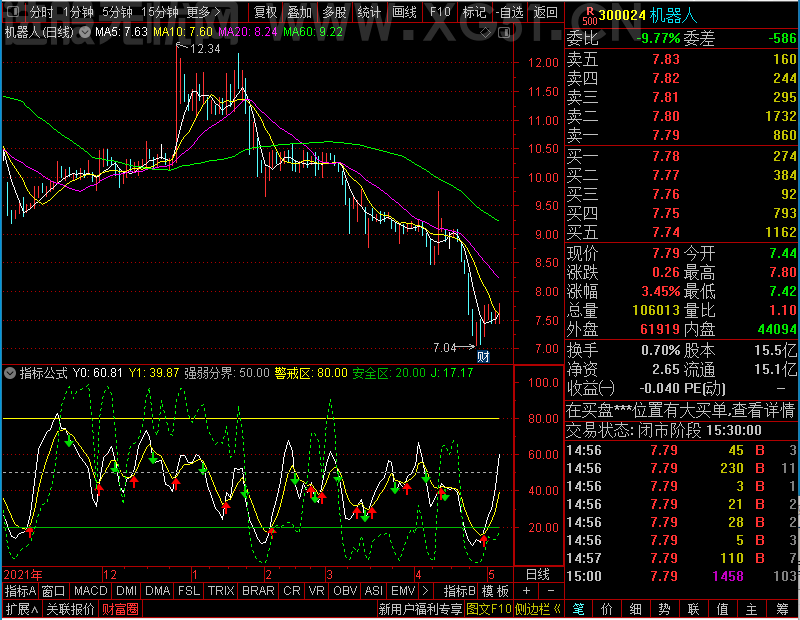The image size is (800, 620).
Task: Switch to the 分时 intraday view
Action: pyautogui.click(x=41, y=12)
